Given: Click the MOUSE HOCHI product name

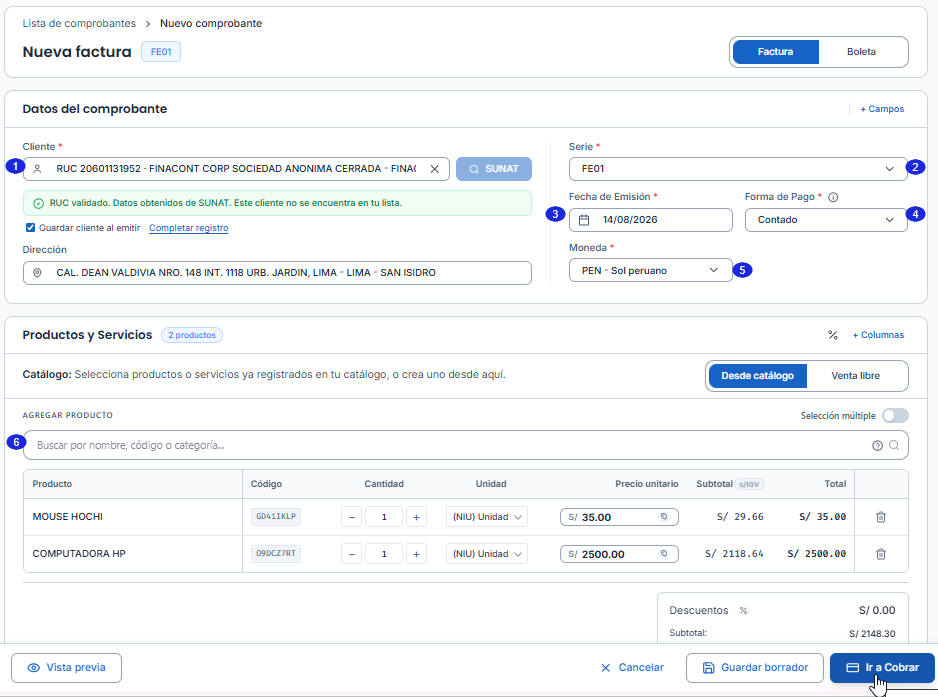Looking at the screenshot, I should click(68, 517).
